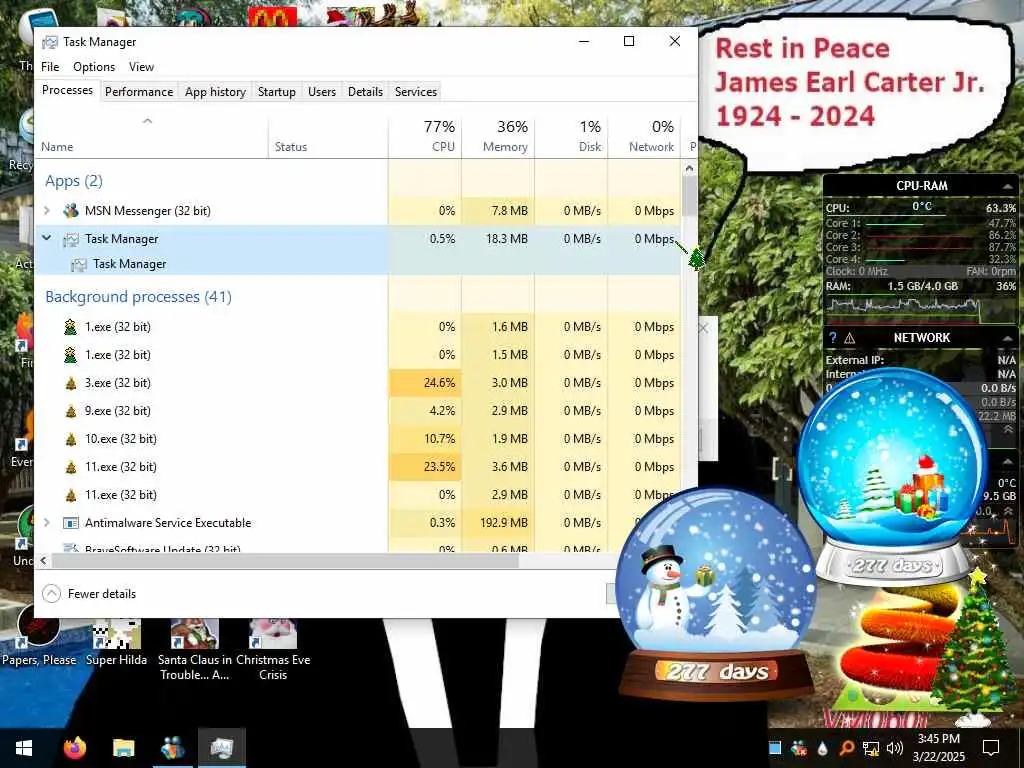
Task: Click the 10.exe process icon
Action: tap(71, 440)
